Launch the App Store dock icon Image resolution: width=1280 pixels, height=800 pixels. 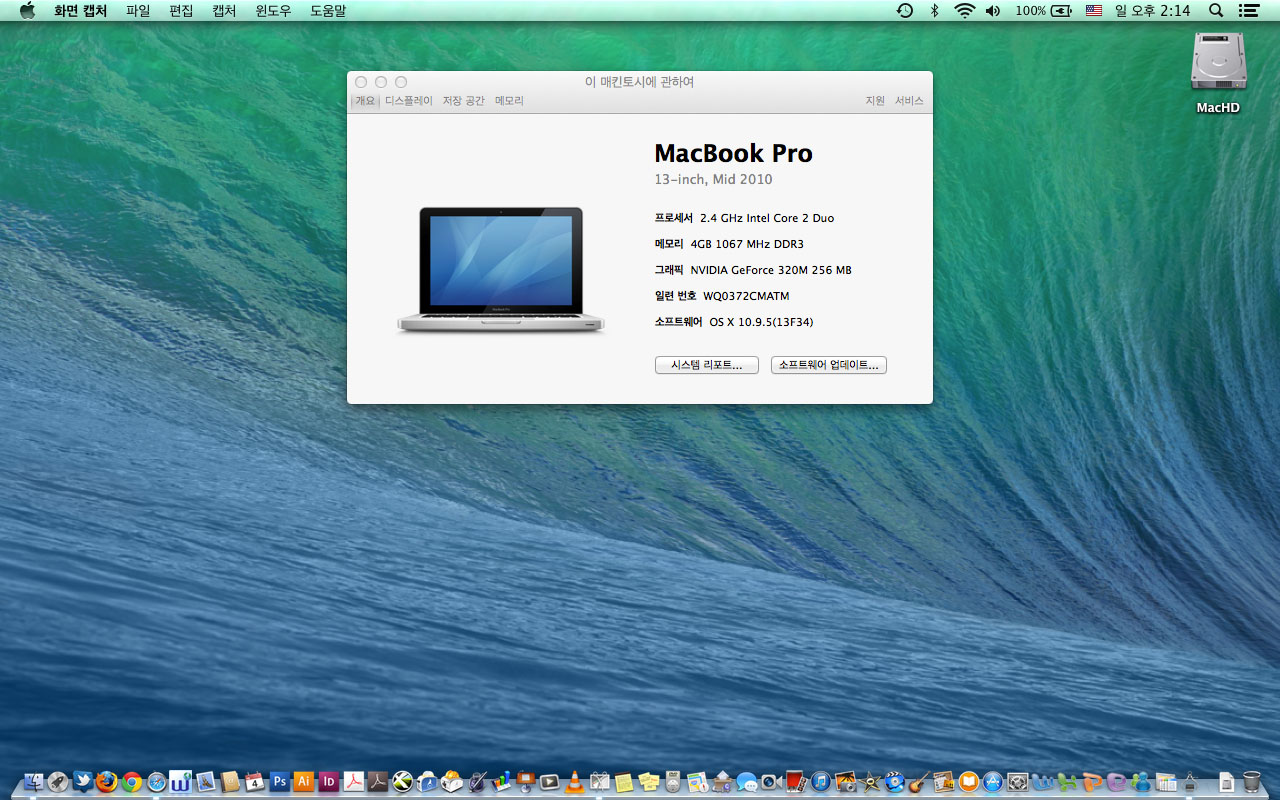(993, 782)
